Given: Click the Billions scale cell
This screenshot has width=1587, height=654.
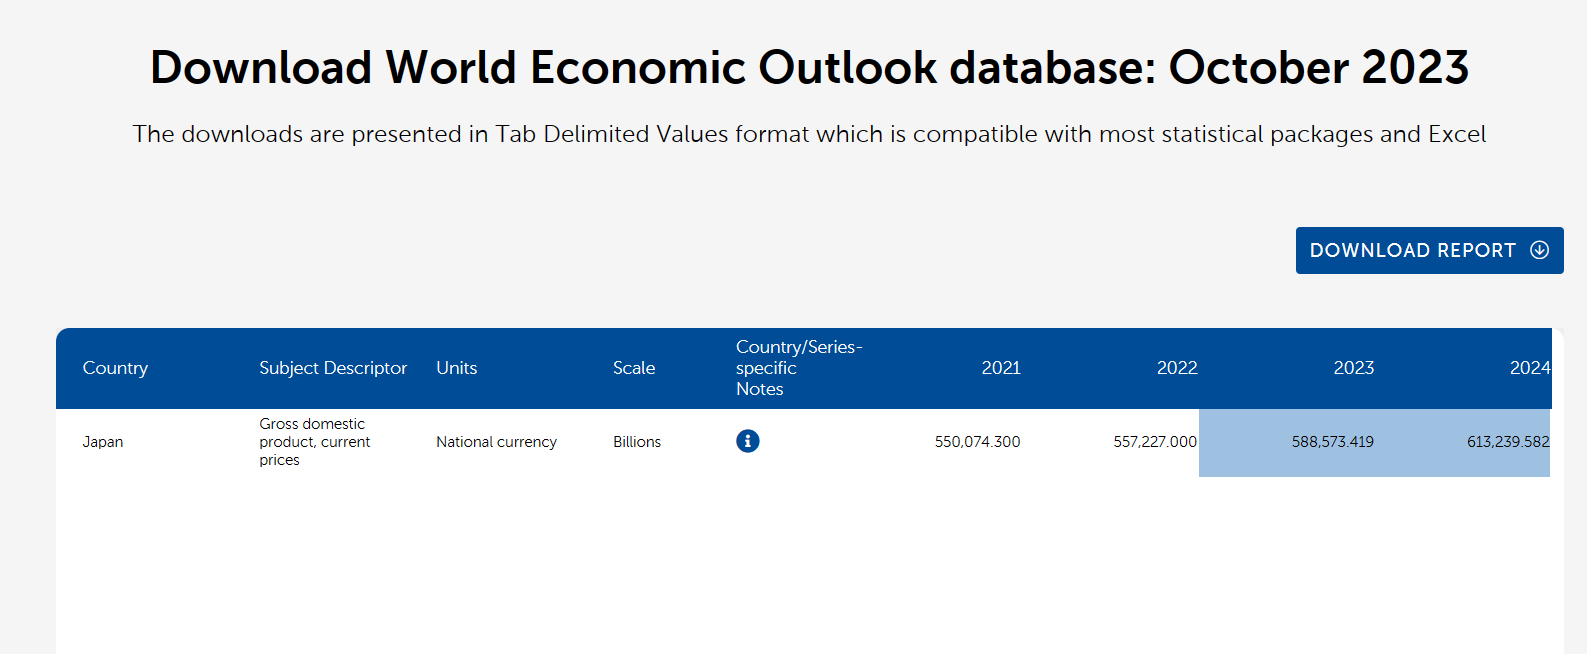Looking at the screenshot, I should (x=637, y=442).
